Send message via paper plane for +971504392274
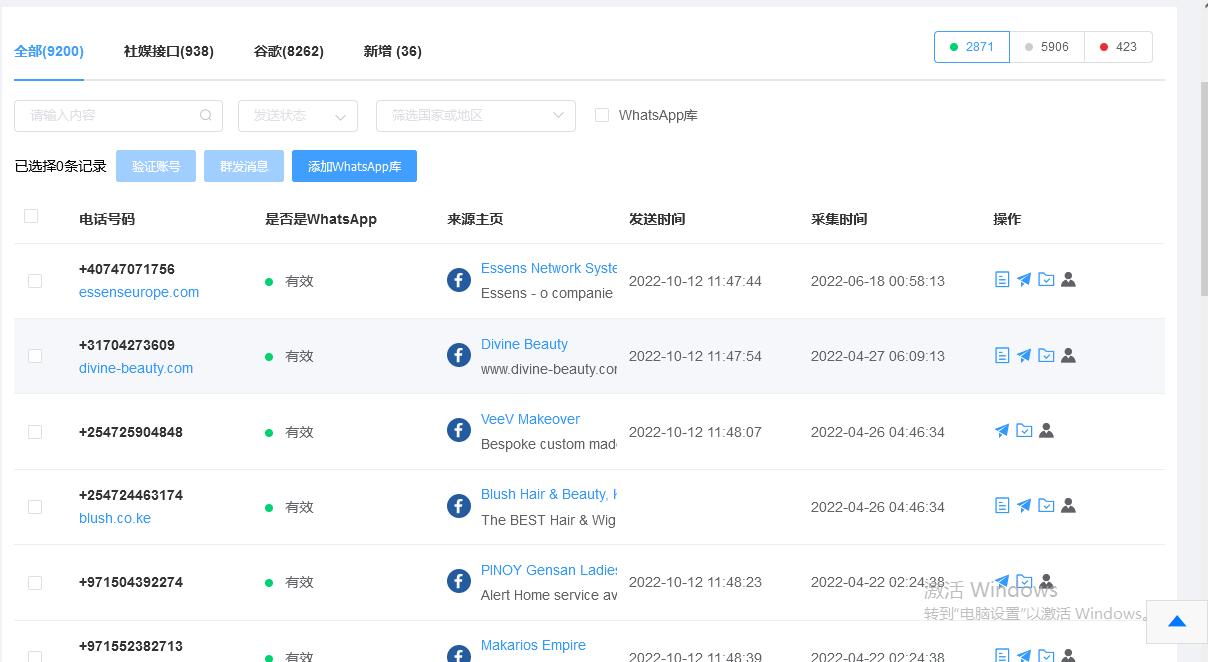 (1002, 581)
